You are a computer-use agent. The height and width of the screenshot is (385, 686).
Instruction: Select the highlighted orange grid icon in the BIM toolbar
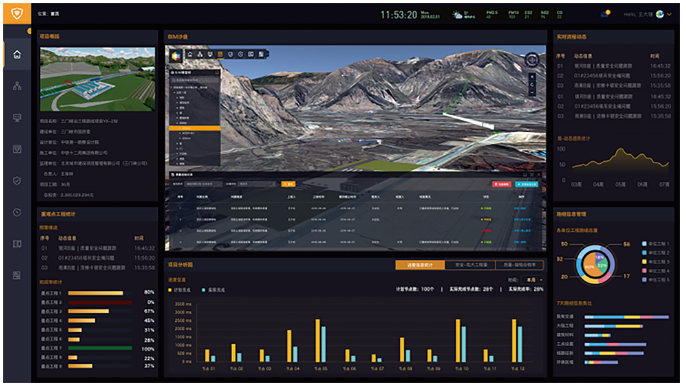coord(220,54)
